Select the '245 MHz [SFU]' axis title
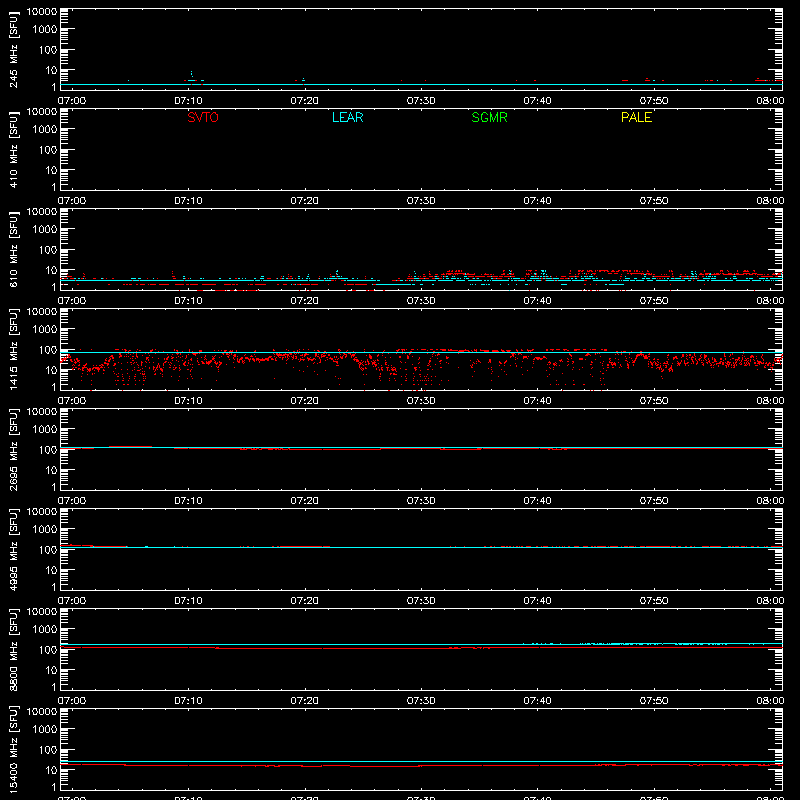This screenshot has height=800, width=800. point(13,49)
